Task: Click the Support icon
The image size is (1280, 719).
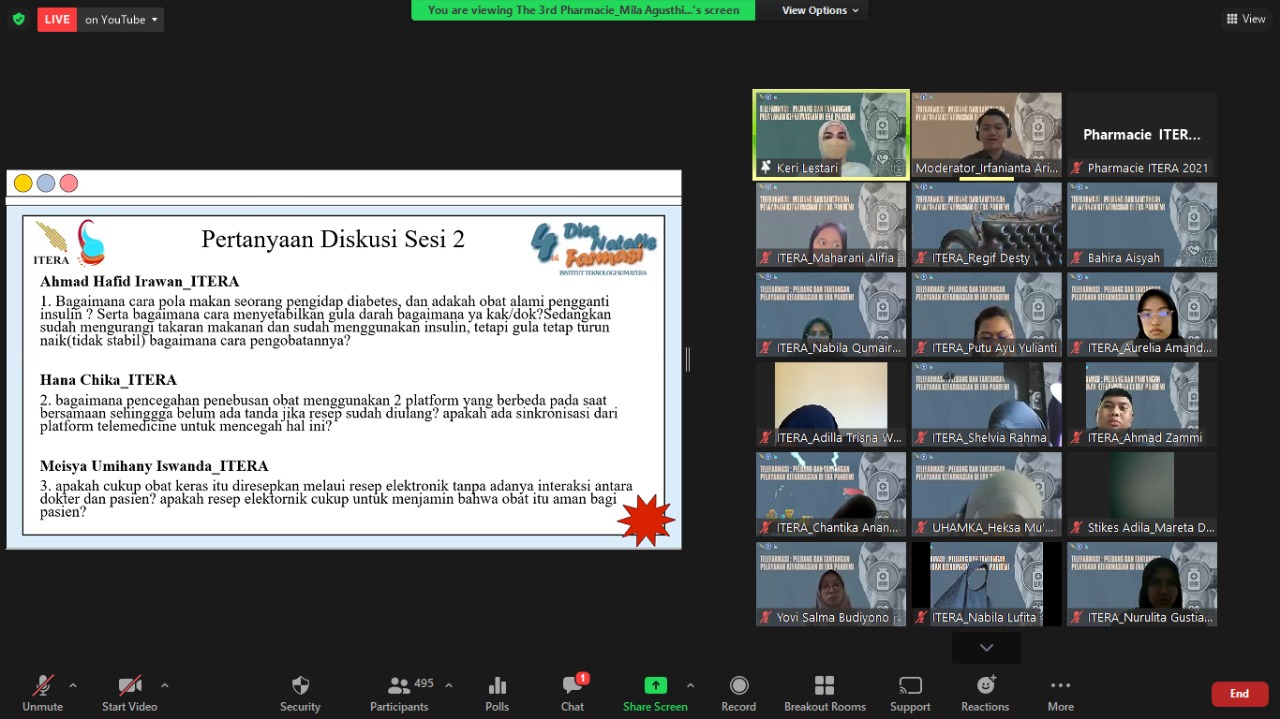Action: coord(910,692)
